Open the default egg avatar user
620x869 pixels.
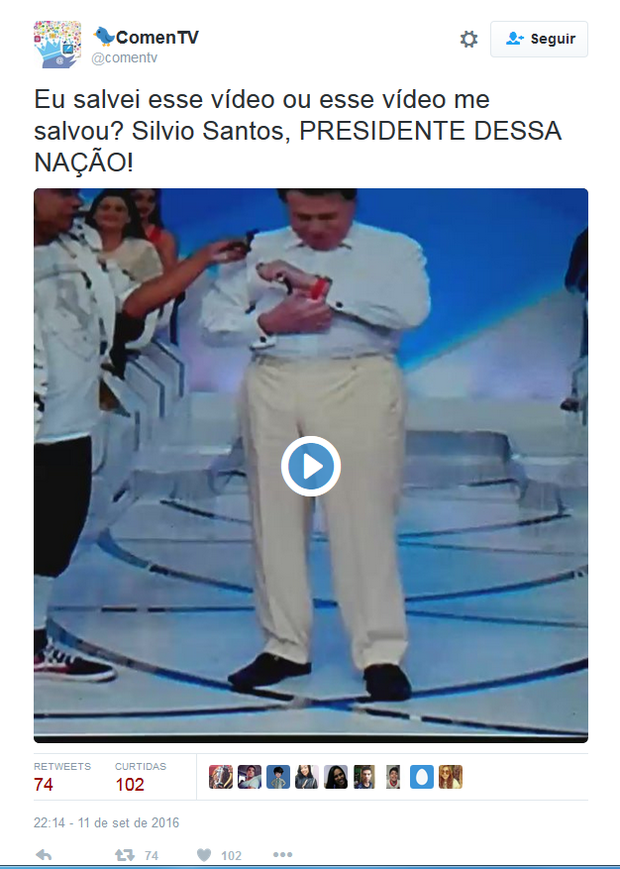(422, 777)
